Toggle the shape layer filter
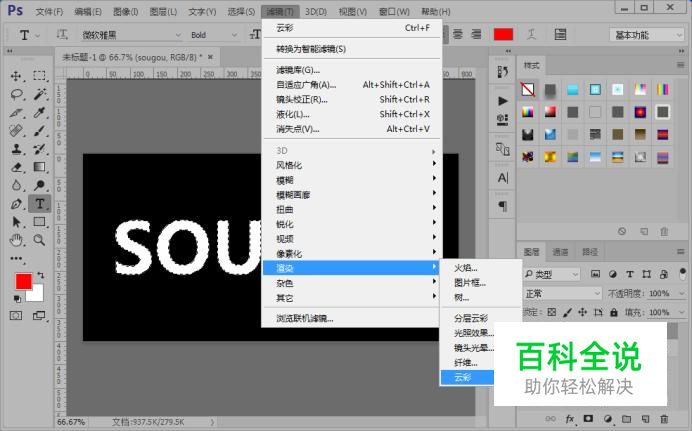This screenshot has width=692, height=431. (x=647, y=274)
